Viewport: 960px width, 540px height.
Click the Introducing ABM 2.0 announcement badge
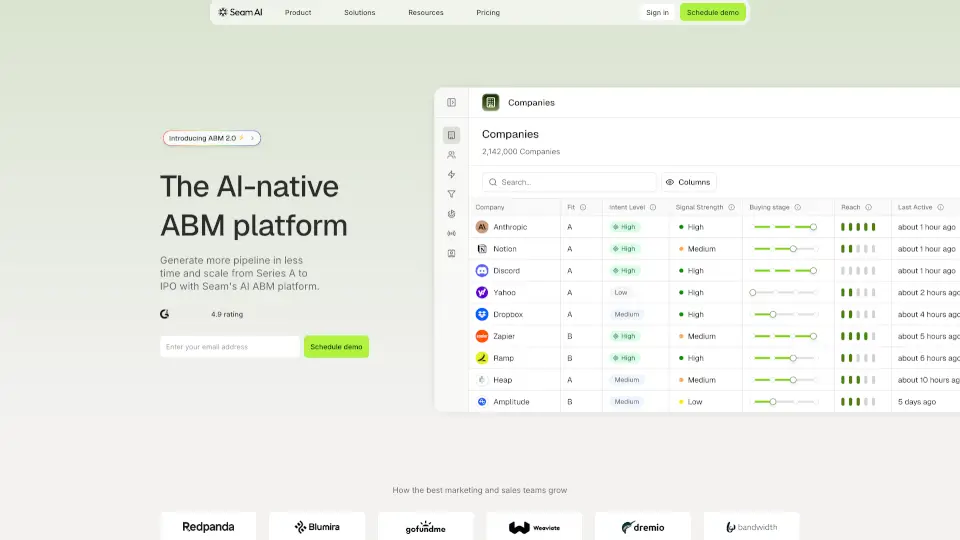[212, 138]
